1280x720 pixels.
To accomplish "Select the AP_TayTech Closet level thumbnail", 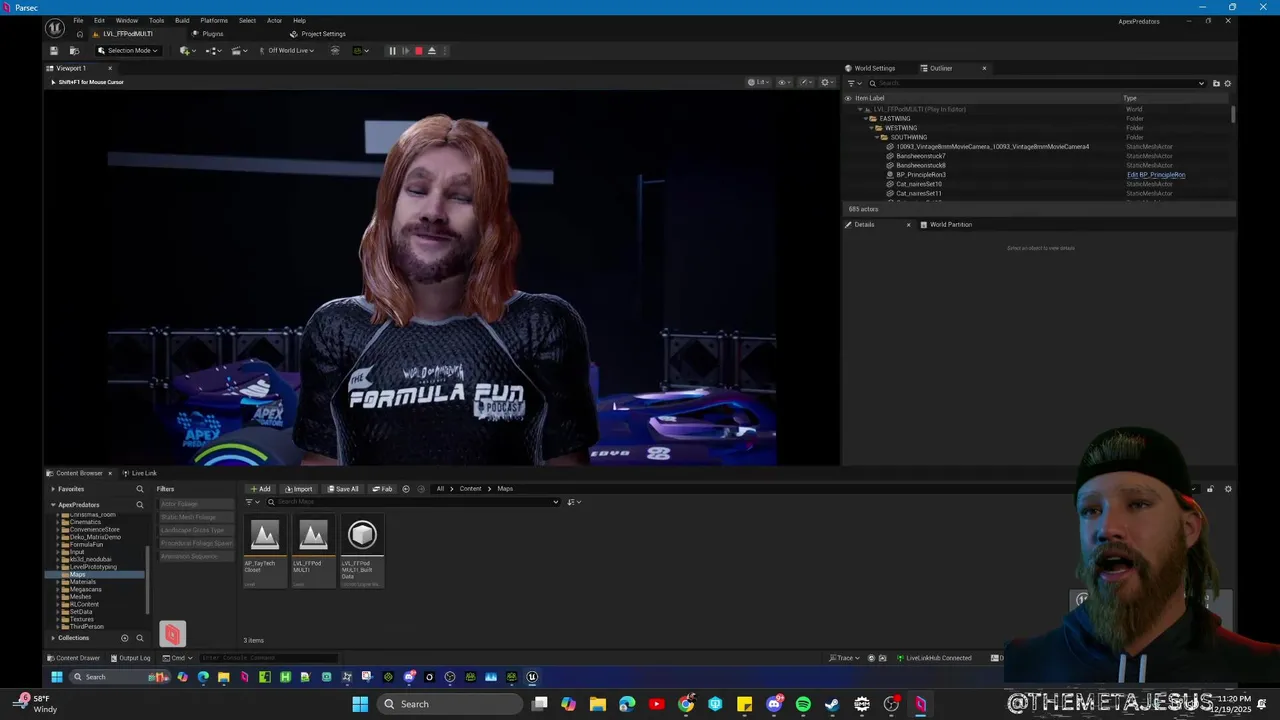I will [265, 551].
